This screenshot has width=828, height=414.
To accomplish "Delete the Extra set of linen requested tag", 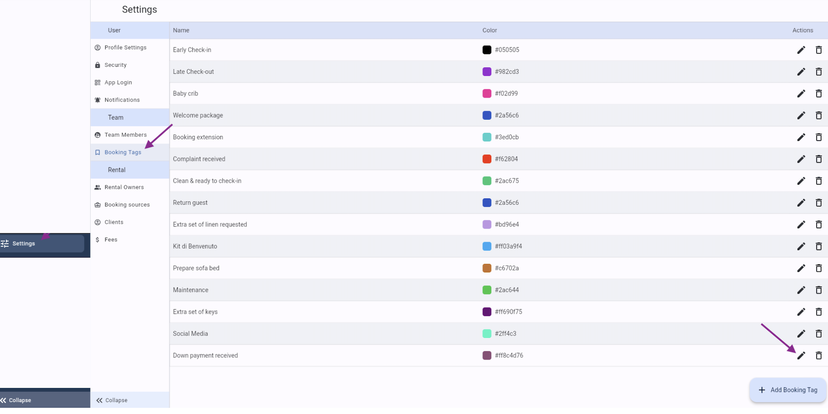I will click(818, 224).
